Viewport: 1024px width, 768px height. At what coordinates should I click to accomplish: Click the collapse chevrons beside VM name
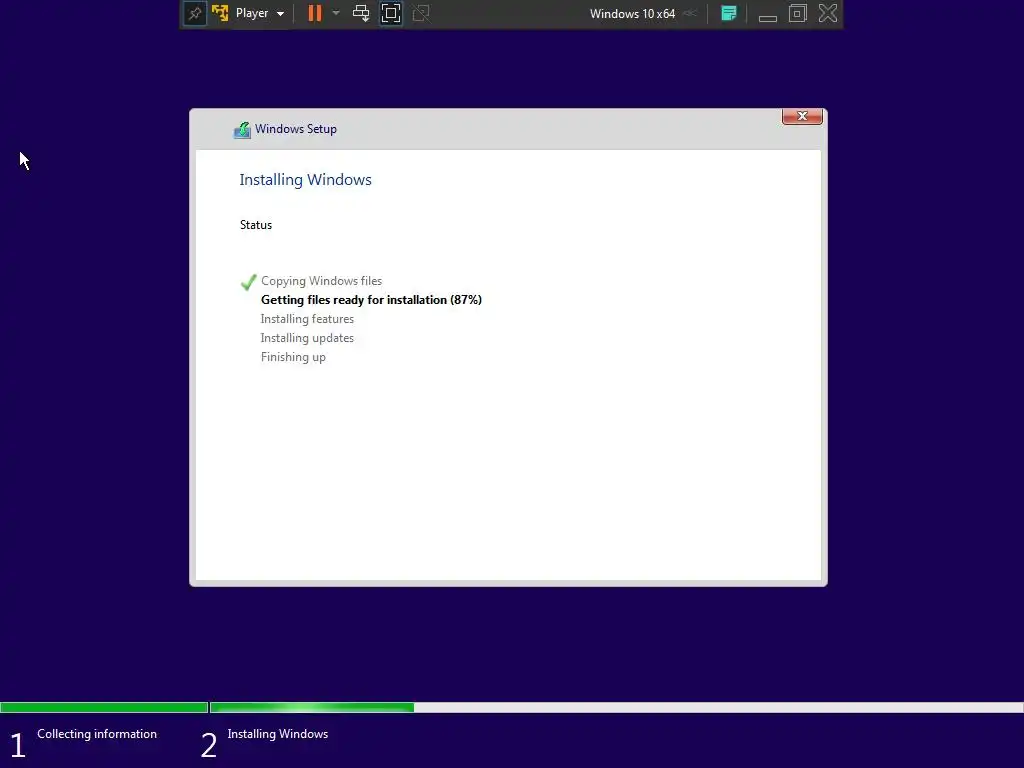click(x=690, y=14)
